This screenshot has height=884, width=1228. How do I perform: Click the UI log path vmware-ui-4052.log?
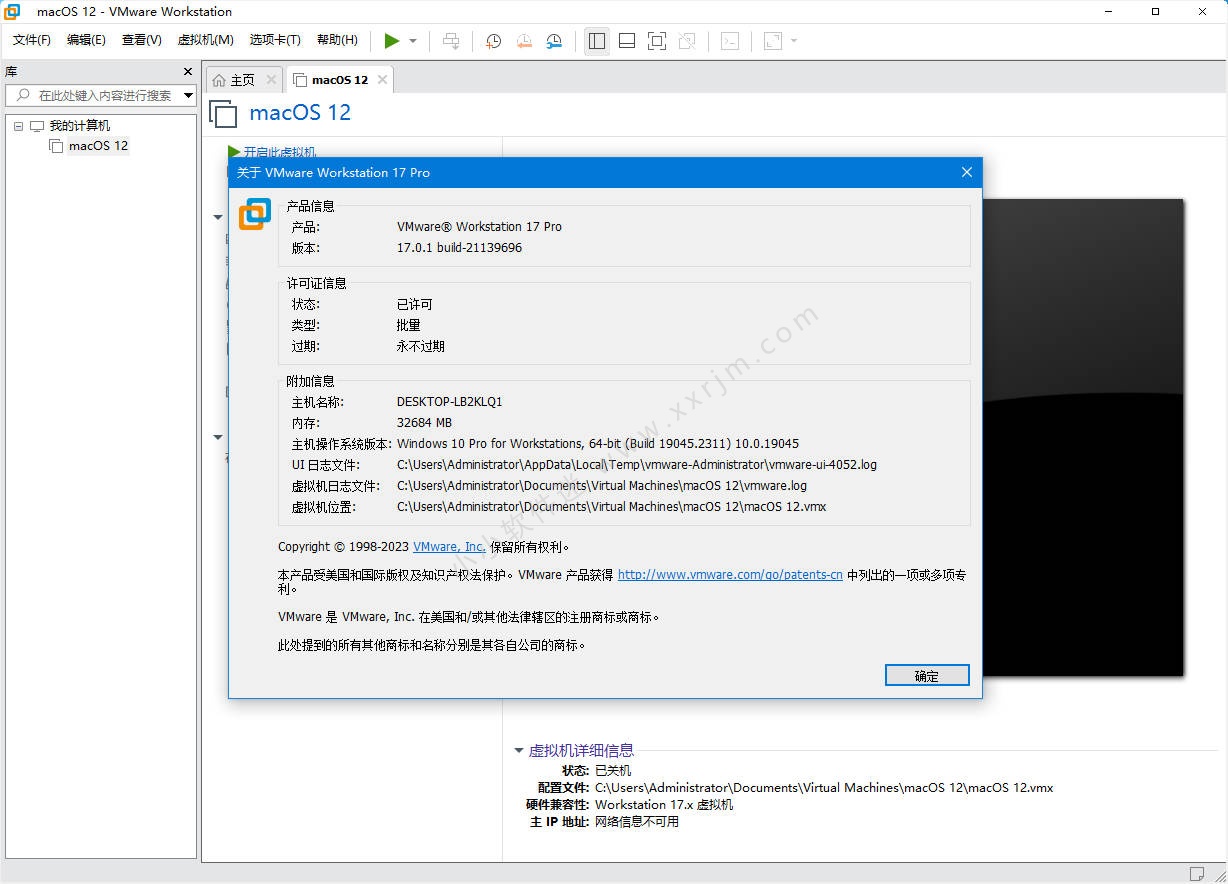[x=637, y=465]
